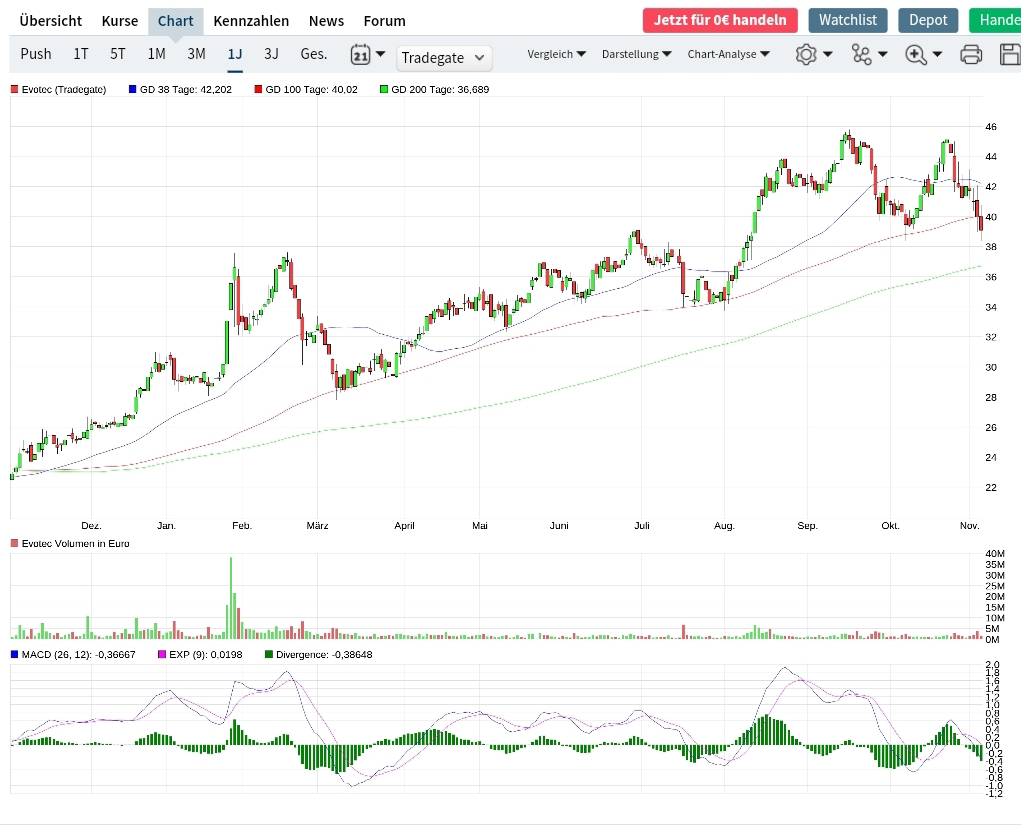Viewport: 1021px width, 825px height.
Task: Select 3J timeframe
Action: coord(272,53)
